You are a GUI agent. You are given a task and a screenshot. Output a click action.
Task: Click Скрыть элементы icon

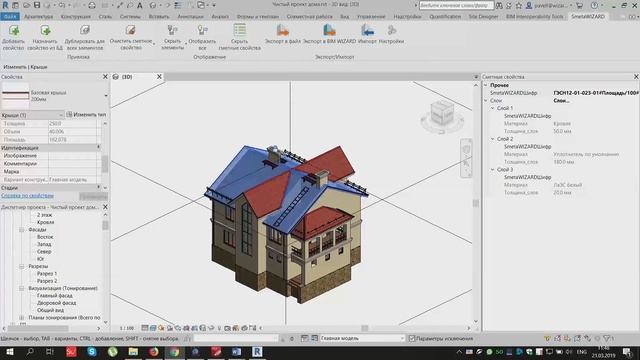[x=172, y=30]
